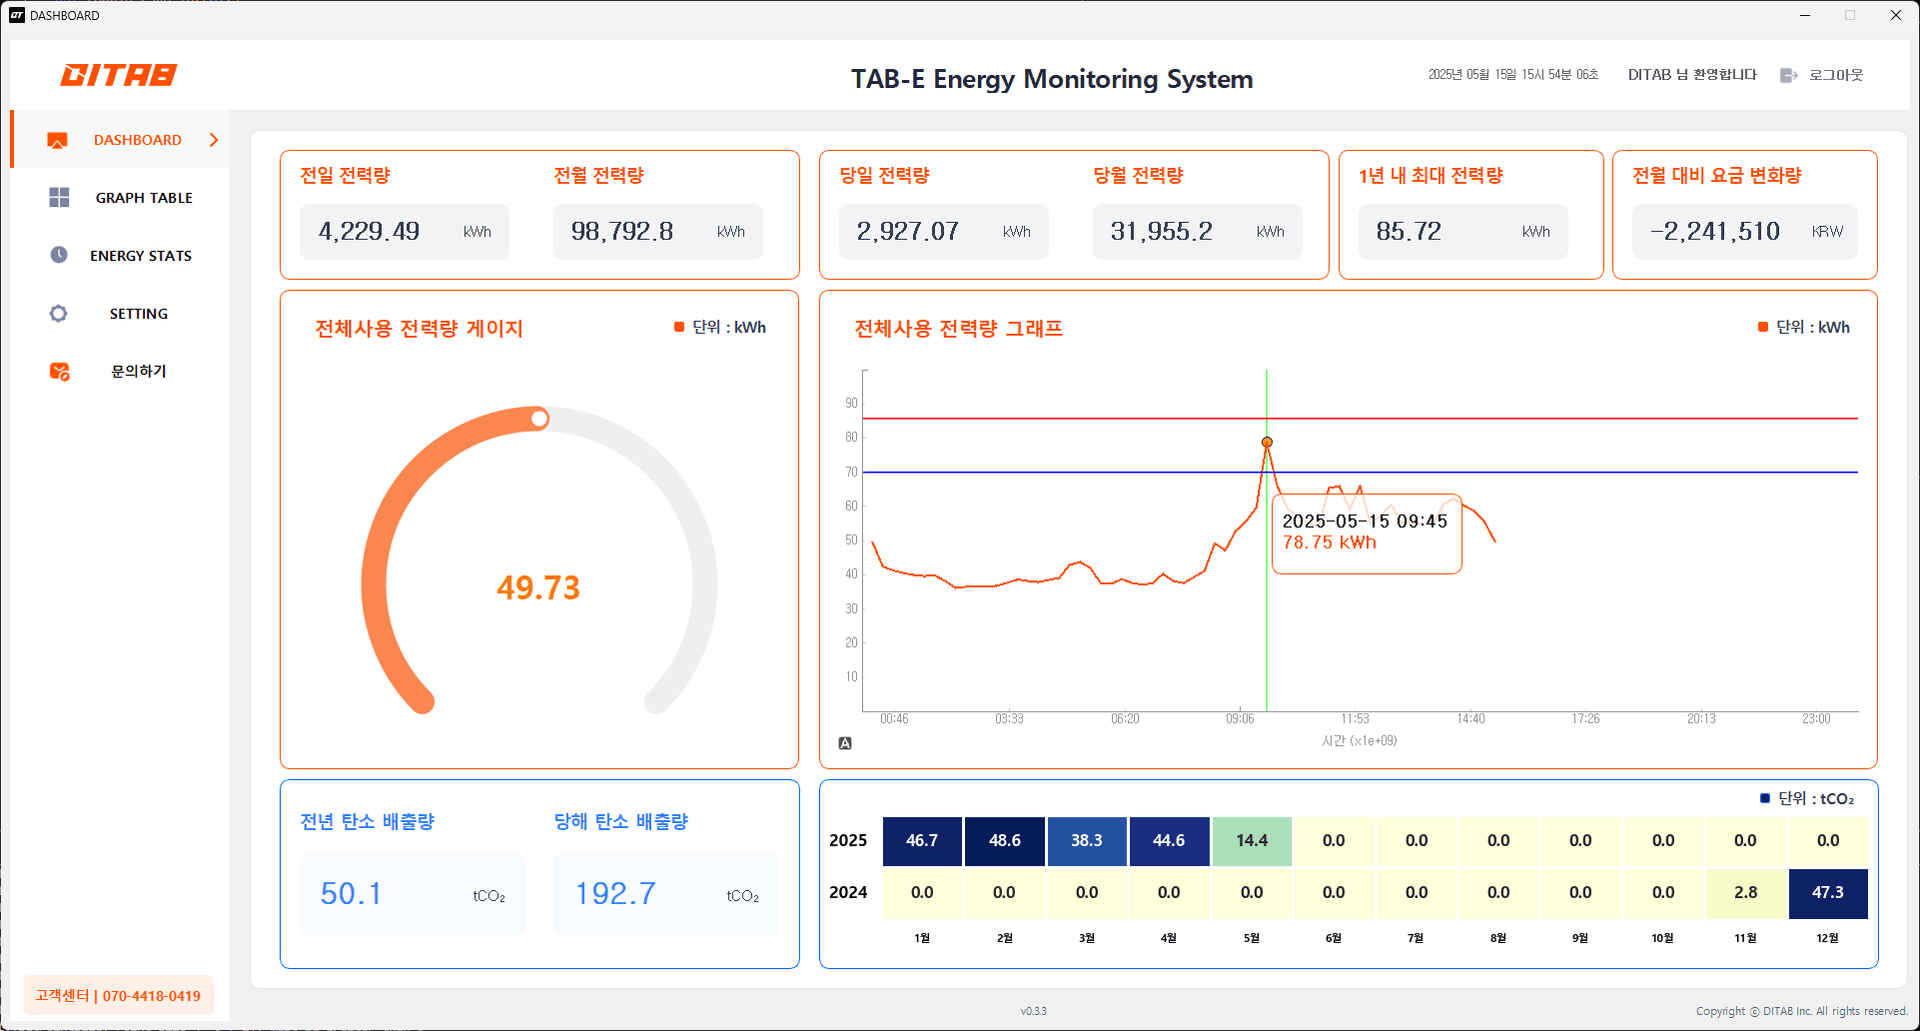Click the gauge handle at 49.73

pos(540,419)
